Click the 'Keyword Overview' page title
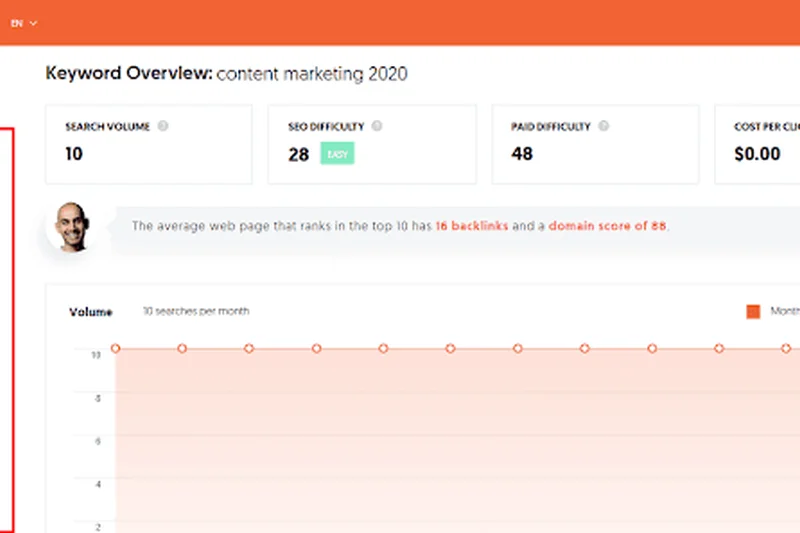The height and width of the screenshot is (533, 800). (129, 73)
